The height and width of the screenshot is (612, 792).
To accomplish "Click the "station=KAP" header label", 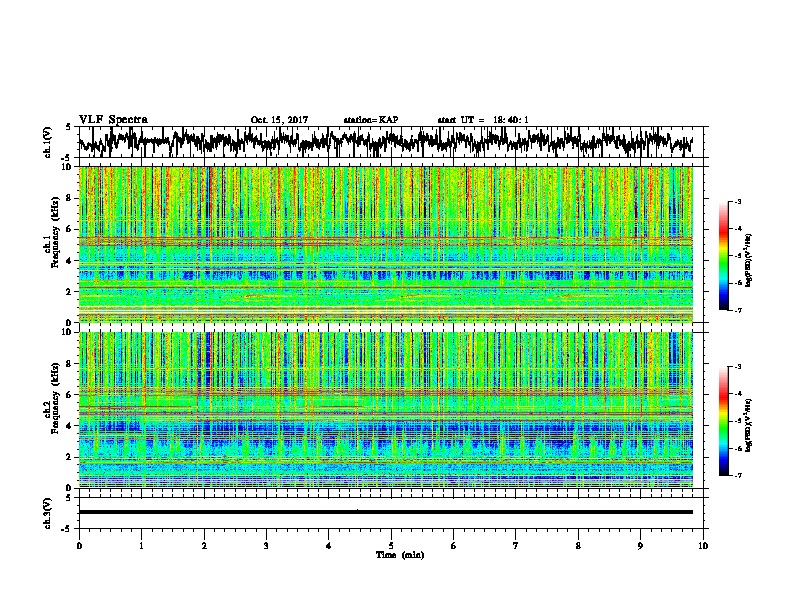I will coord(371,120).
